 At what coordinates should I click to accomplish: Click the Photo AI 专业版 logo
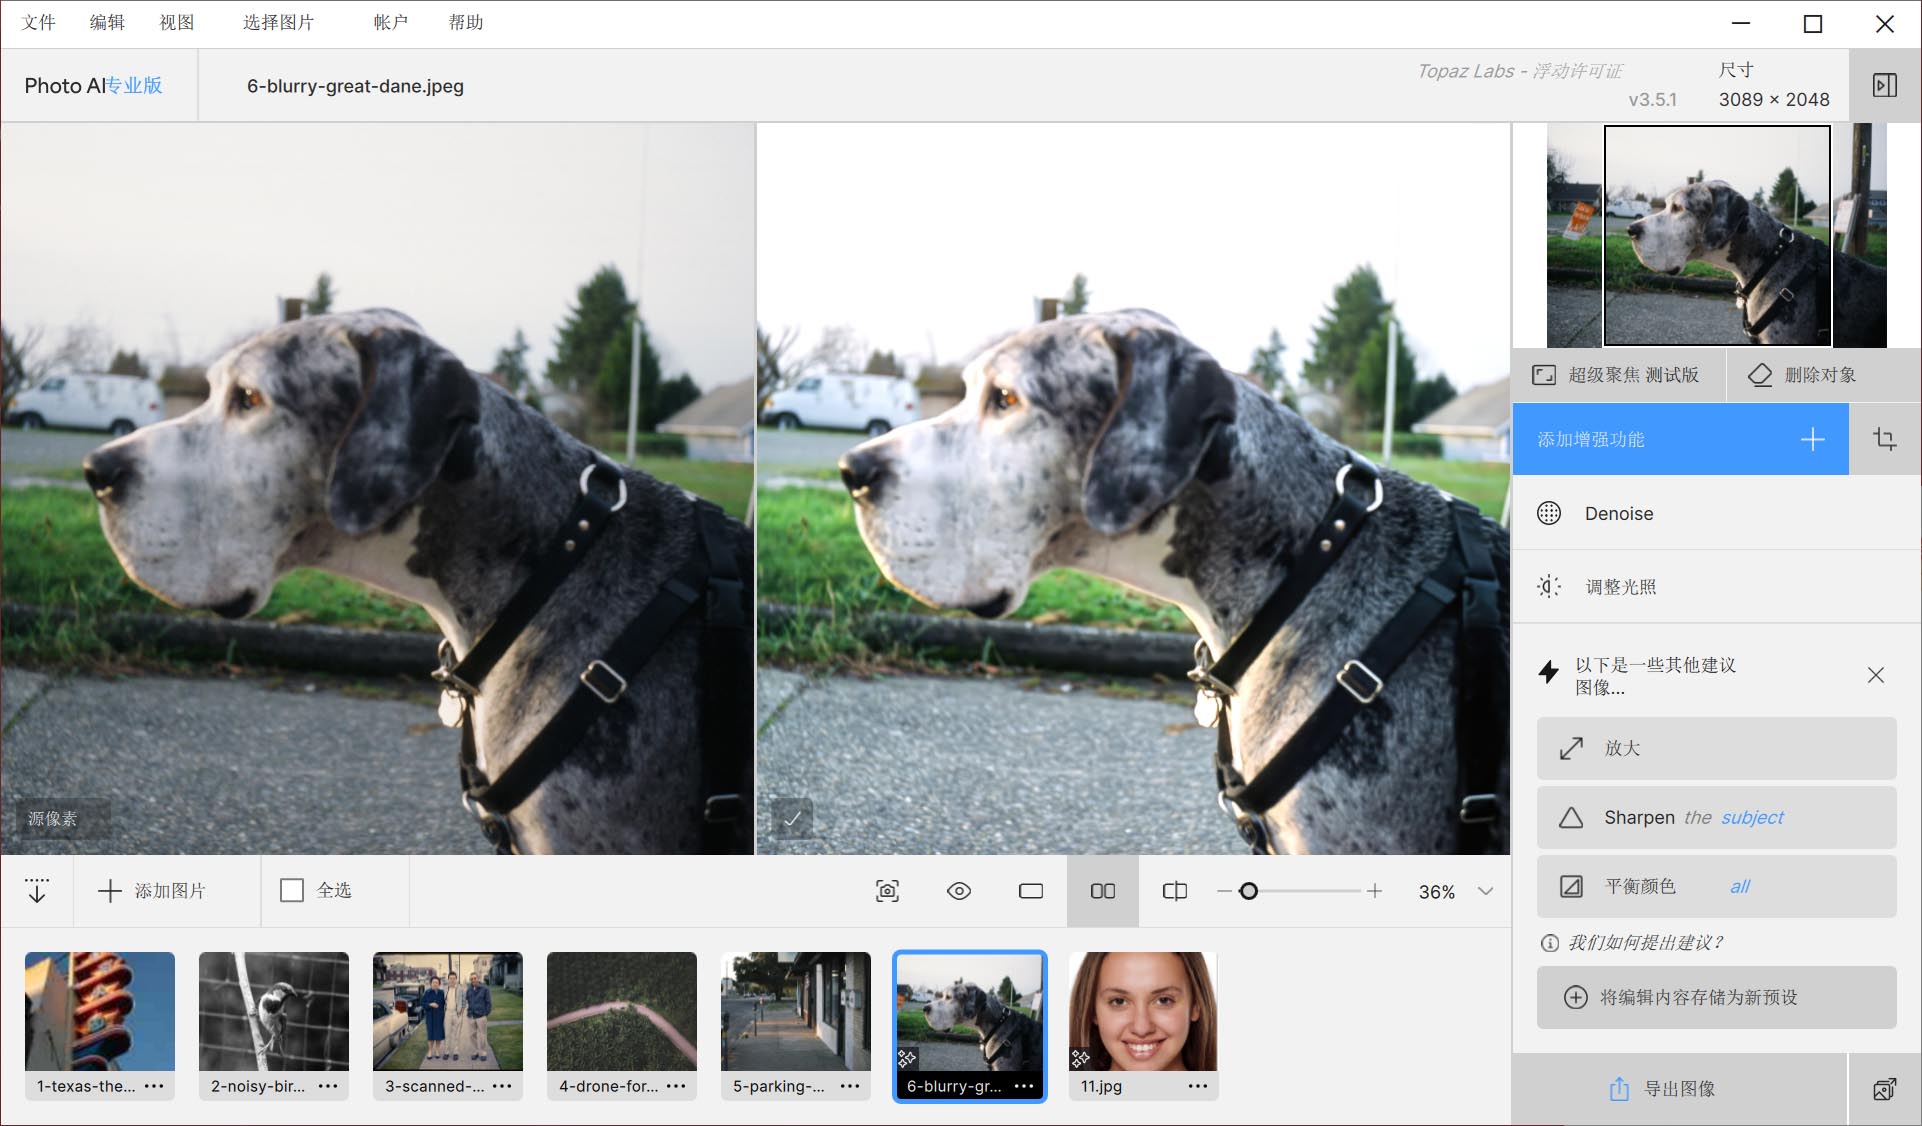pyautogui.click(x=93, y=85)
